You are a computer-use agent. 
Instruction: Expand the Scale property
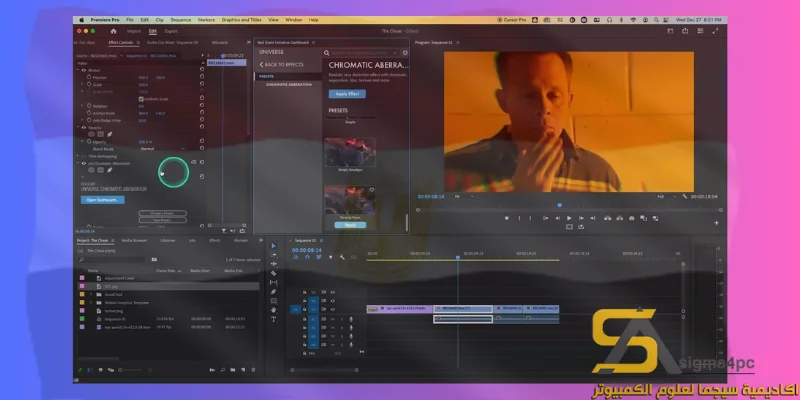point(83,85)
